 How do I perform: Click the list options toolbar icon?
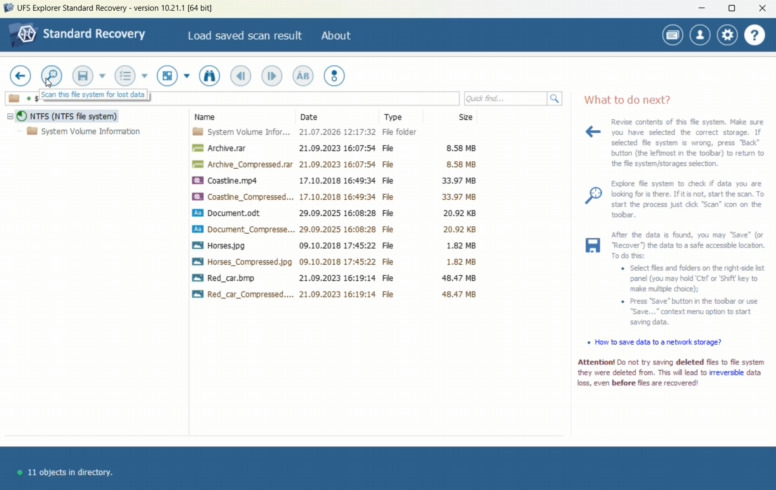(x=125, y=76)
